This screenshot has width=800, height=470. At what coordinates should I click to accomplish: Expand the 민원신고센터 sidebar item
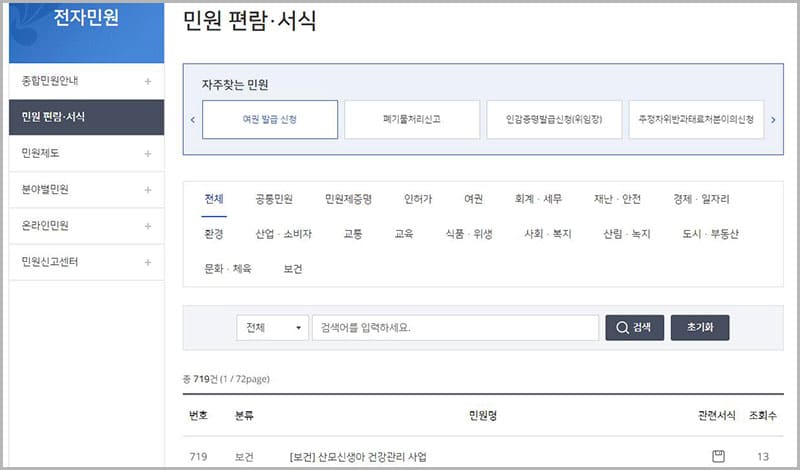click(148, 262)
